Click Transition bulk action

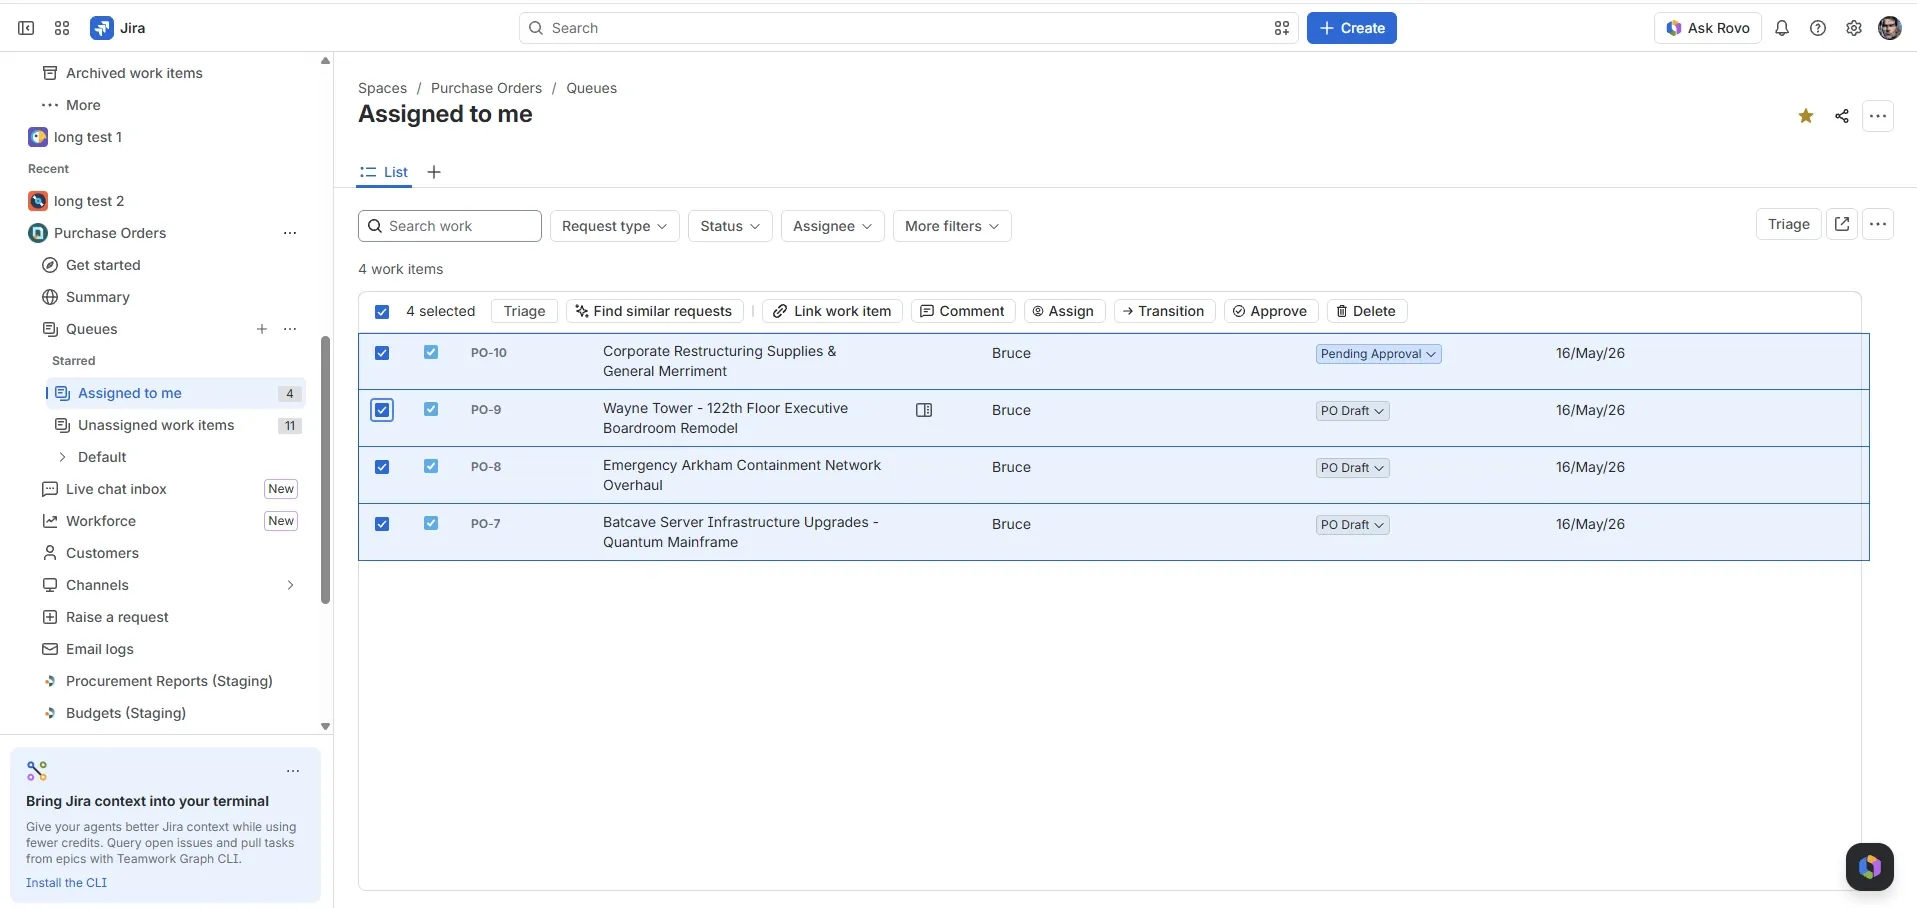click(1164, 311)
